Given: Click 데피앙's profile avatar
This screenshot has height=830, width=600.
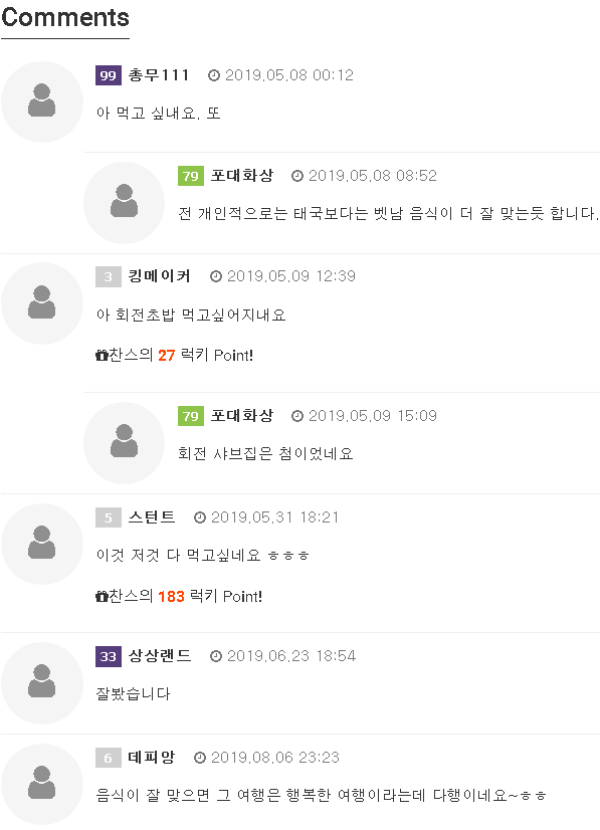Looking at the screenshot, I should pyautogui.click(x=41, y=783).
